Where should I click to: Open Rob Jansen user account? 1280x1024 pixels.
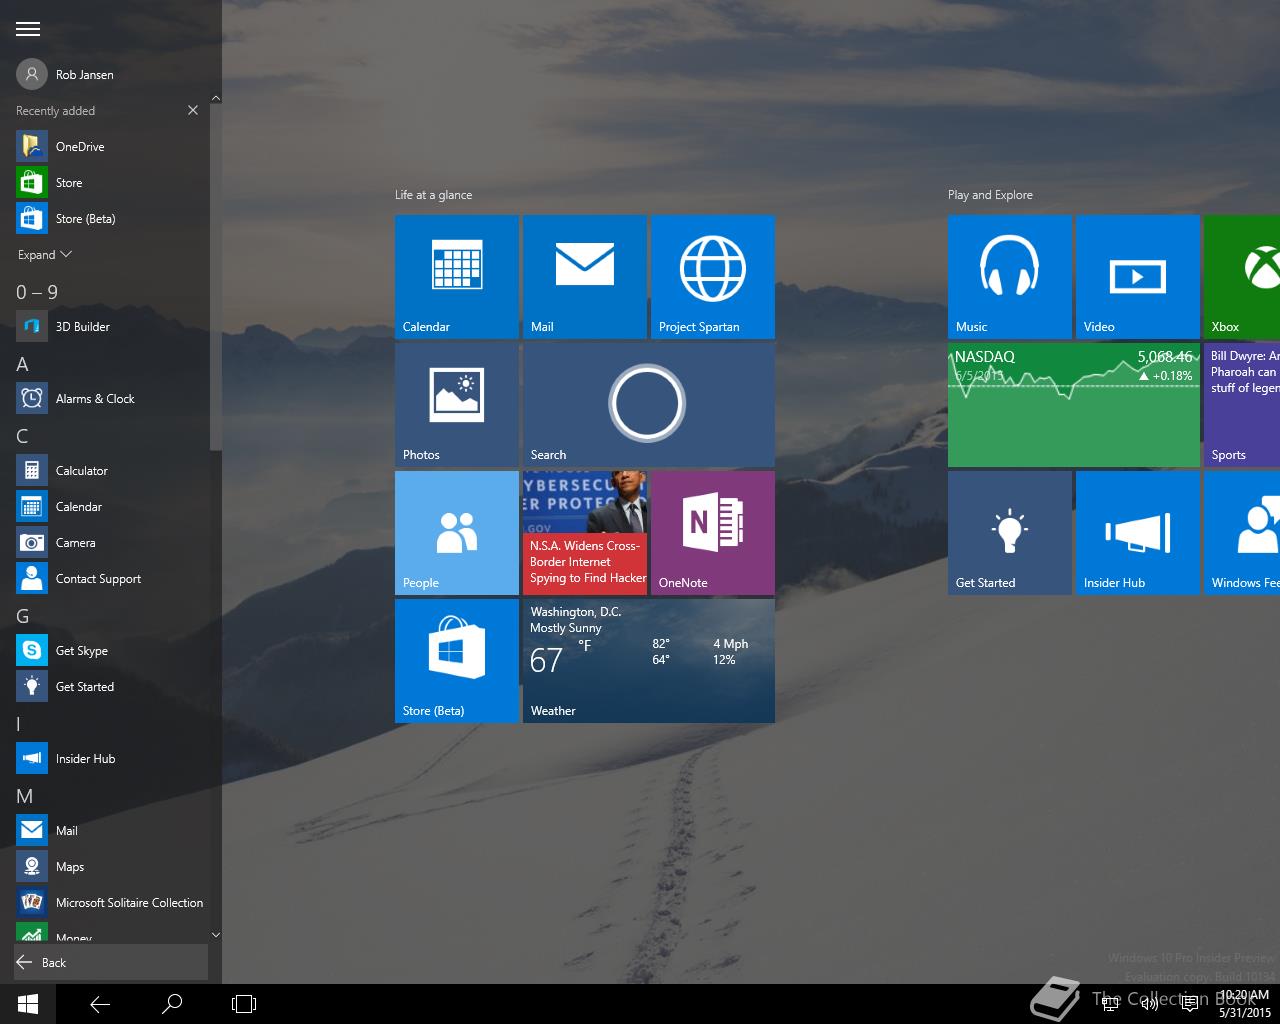coord(65,74)
